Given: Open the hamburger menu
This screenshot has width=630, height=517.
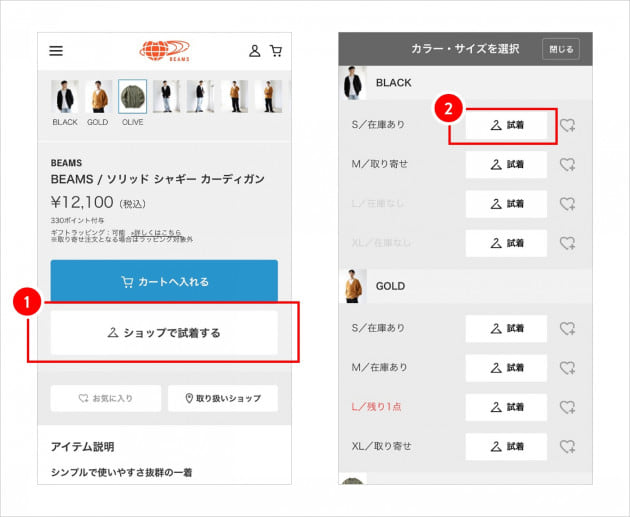Looking at the screenshot, I should tap(56, 51).
